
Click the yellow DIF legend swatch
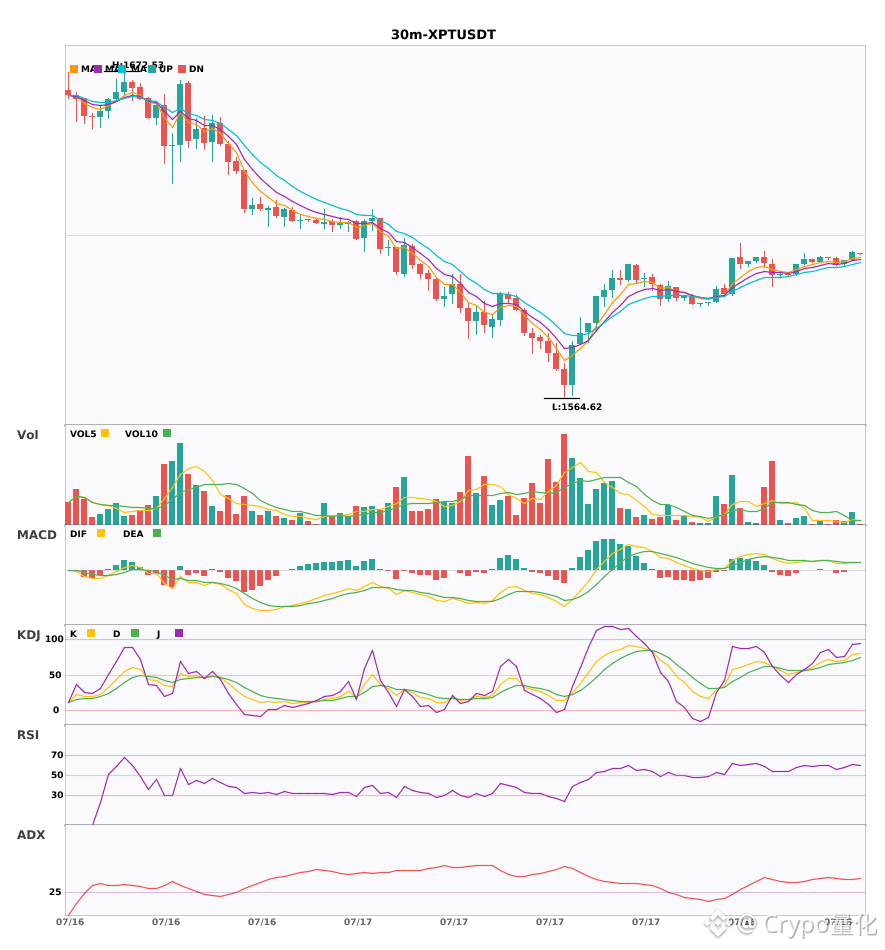click(x=101, y=533)
